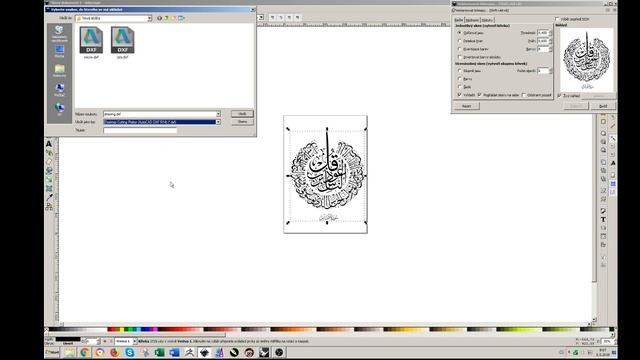
Task: Switch to Inkscape taskbar icon
Action: click(x=204, y=352)
